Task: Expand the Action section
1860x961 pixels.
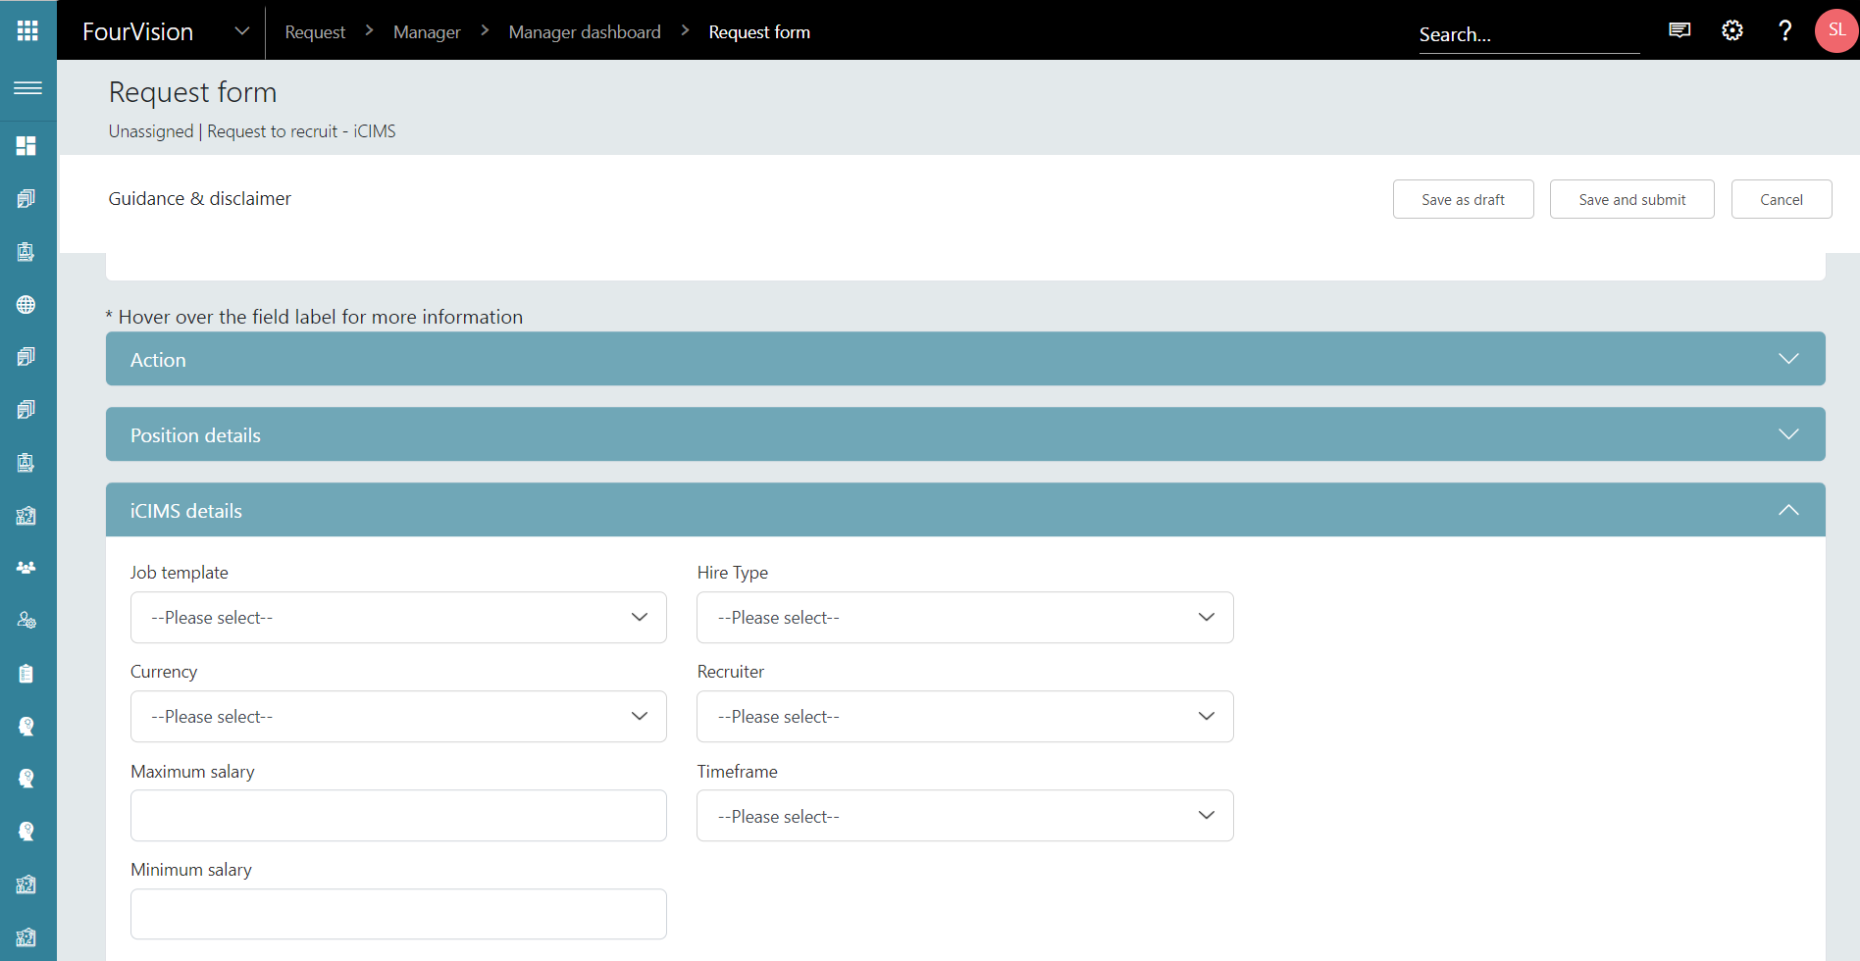Action: point(965,359)
